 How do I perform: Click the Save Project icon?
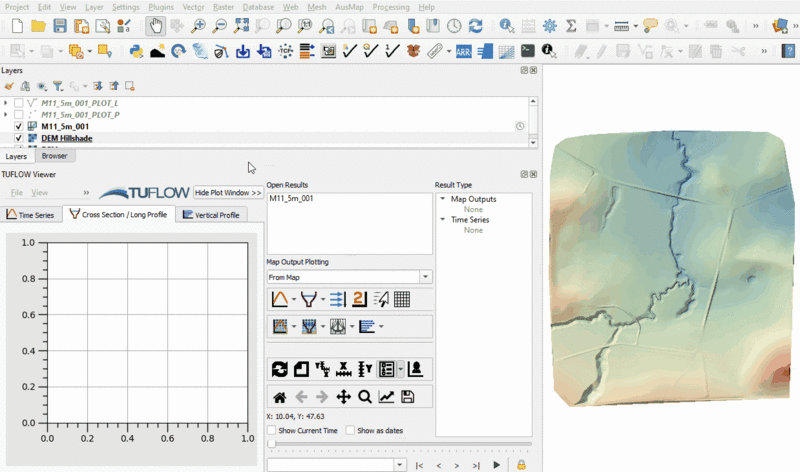[x=60, y=25]
